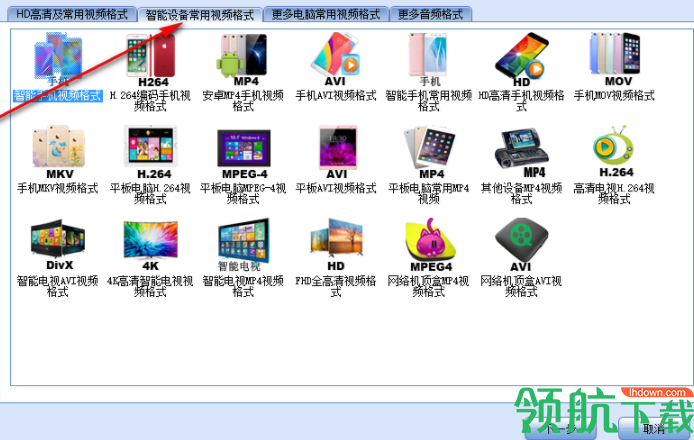694x440 pixels.
Task: Select the 手机MOV视频格式 icon
Action: pos(615,59)
